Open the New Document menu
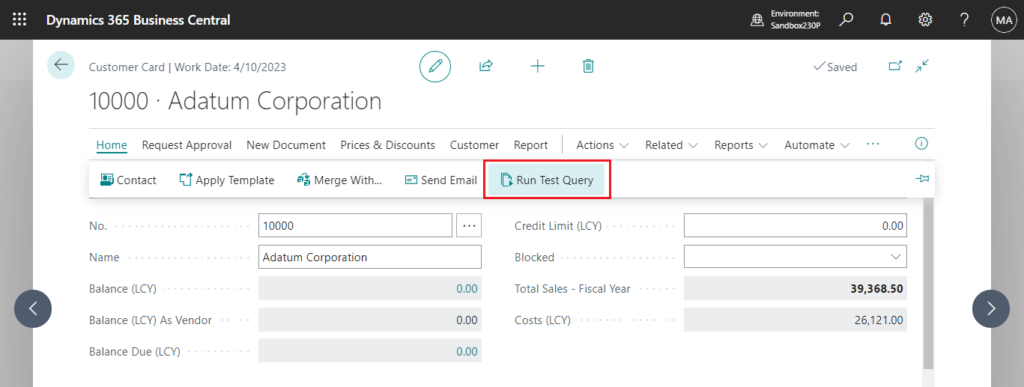Image resolution: width=1024 pixels, height=387 pixels. click(x=286, y=145)
